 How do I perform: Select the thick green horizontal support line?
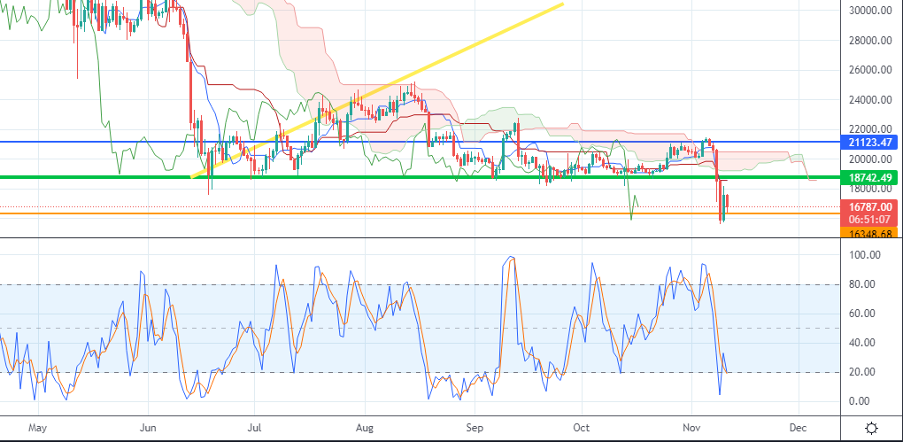tap(420, 177)
